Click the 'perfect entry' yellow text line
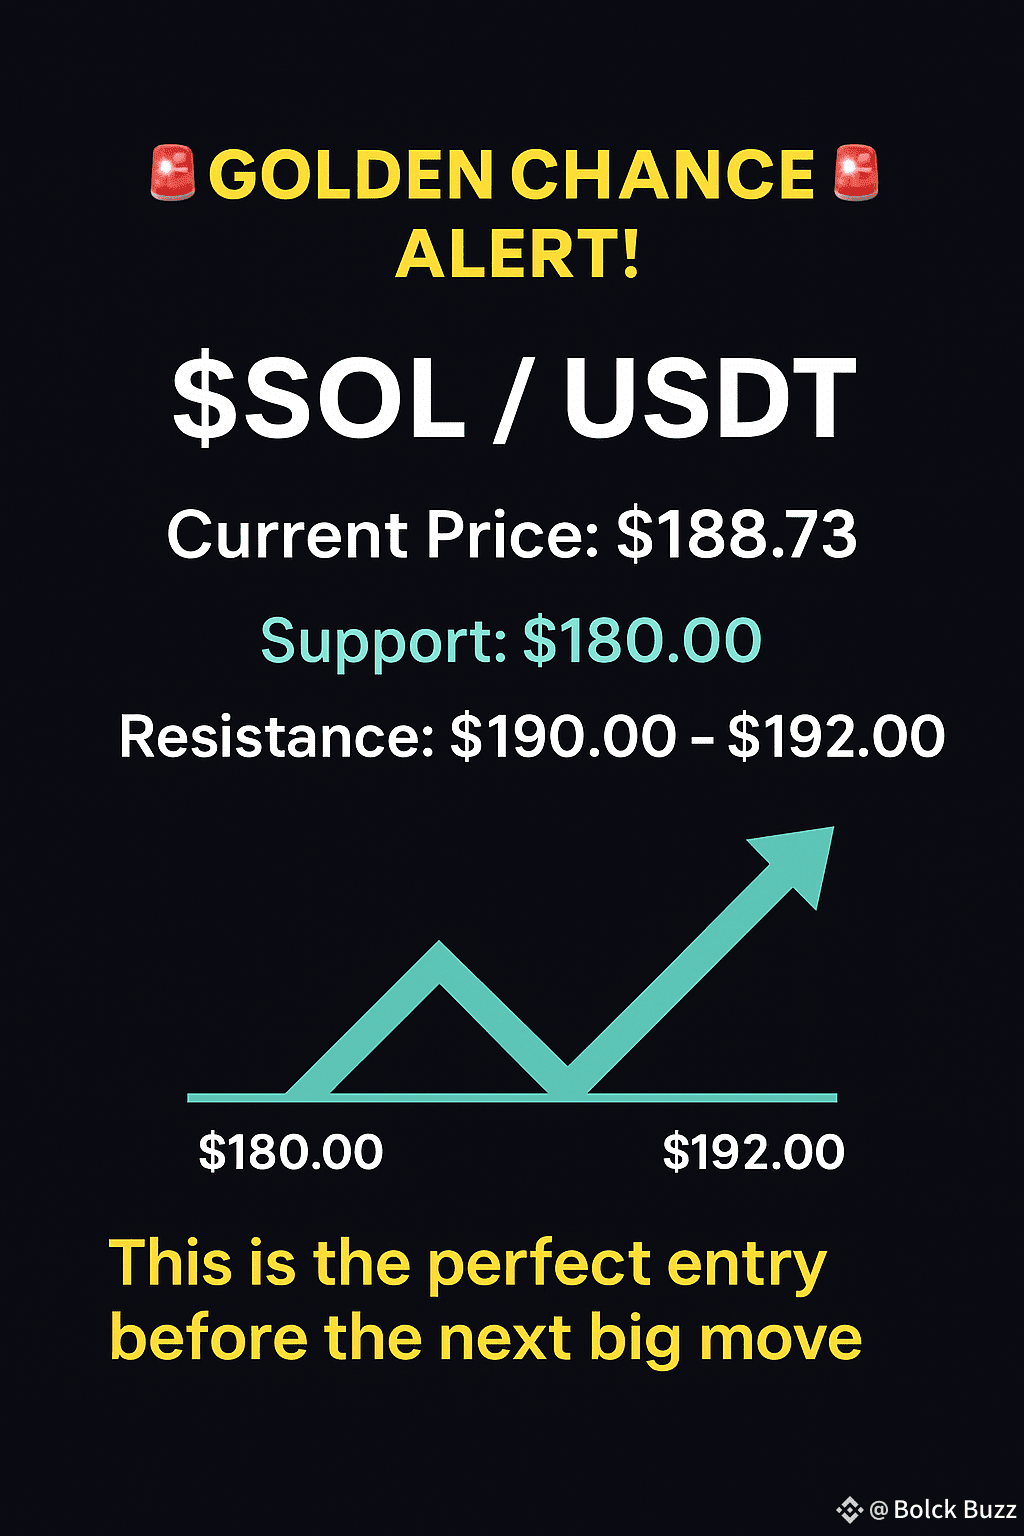 (468, 1265)
